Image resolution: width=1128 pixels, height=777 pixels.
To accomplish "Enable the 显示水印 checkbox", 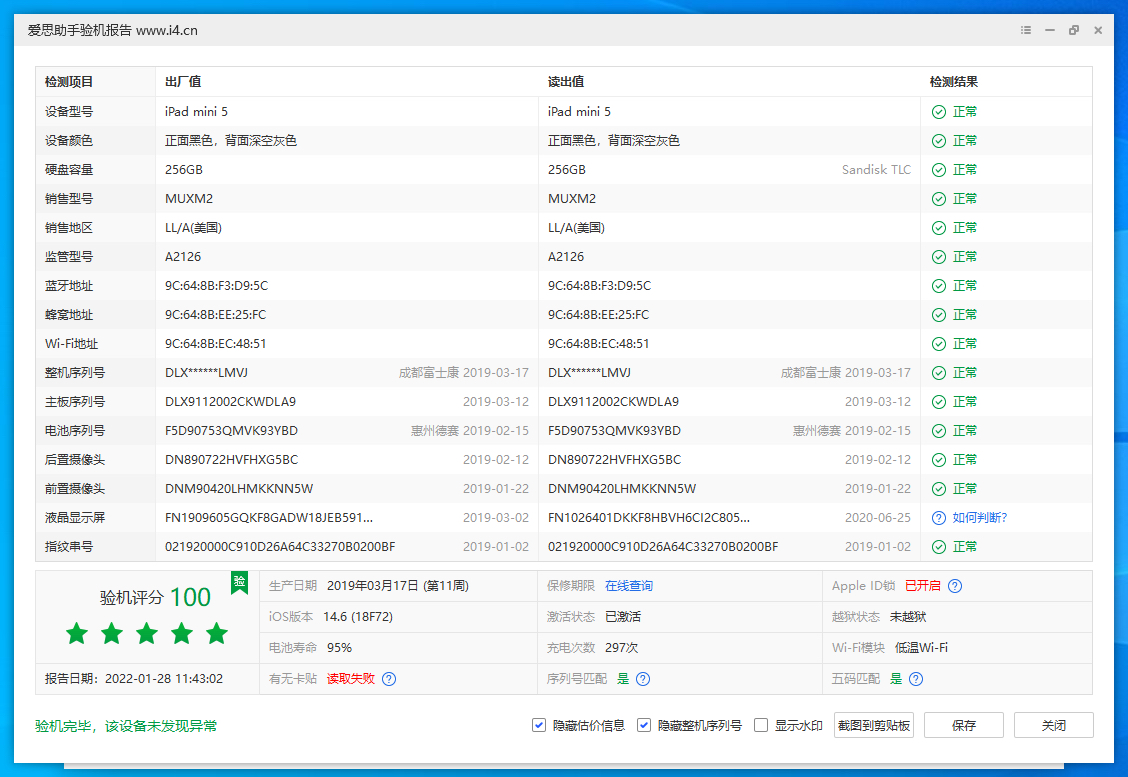I will pos(761,725).
